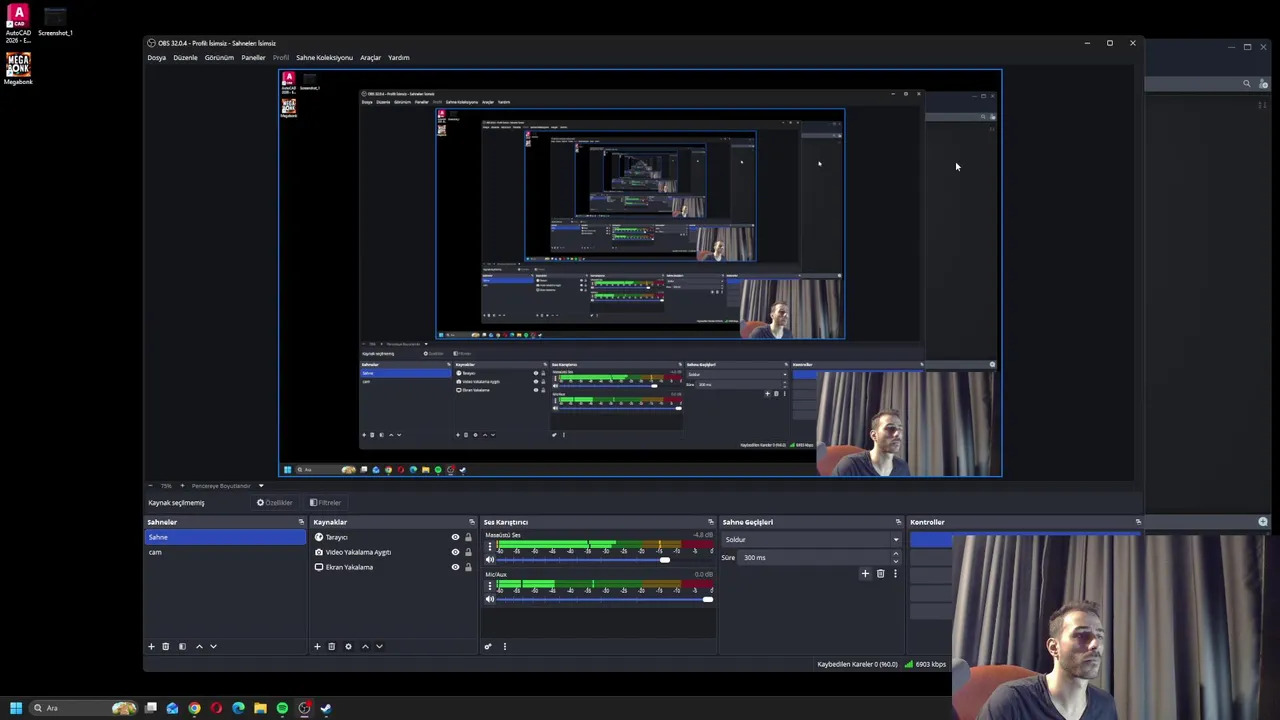This screenshot has width=1280, height=720.
Task: Move scene down in Sahneler panel
Action: pos(213,646)
